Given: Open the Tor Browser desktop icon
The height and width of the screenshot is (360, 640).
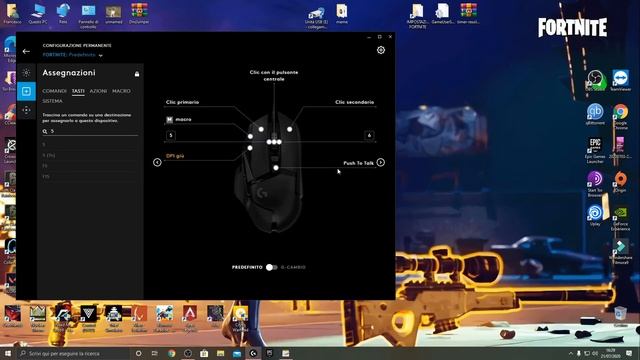Looking at the screenshot, I should 595,184.
